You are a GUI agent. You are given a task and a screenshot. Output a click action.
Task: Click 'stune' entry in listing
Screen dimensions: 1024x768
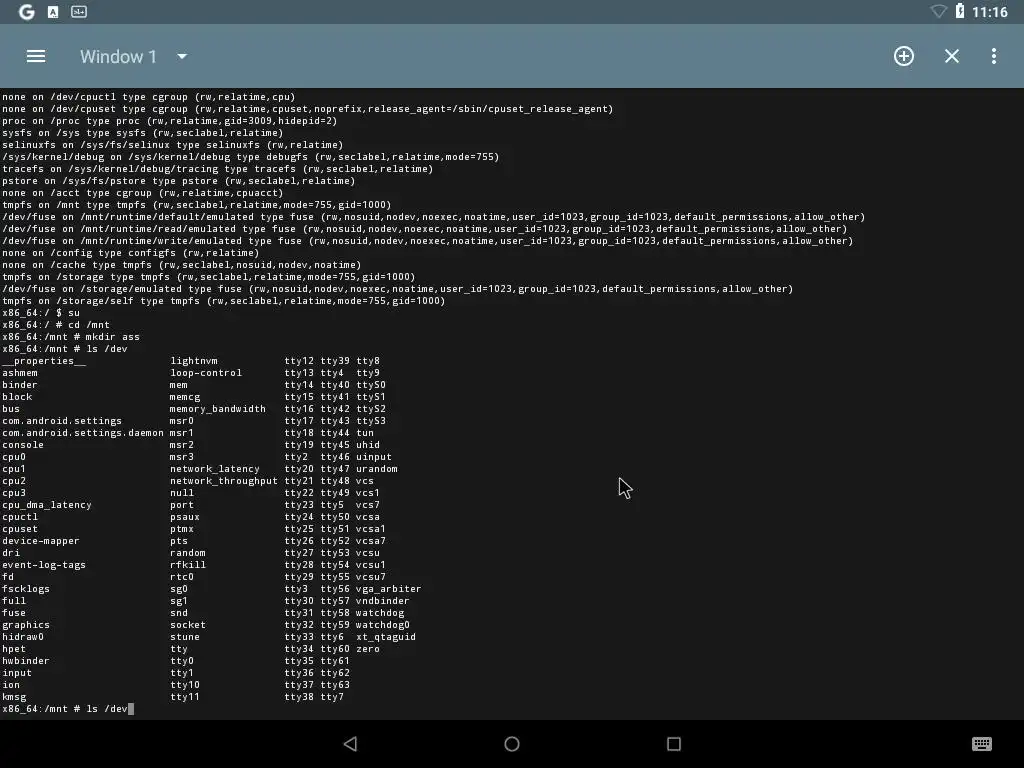185,637
